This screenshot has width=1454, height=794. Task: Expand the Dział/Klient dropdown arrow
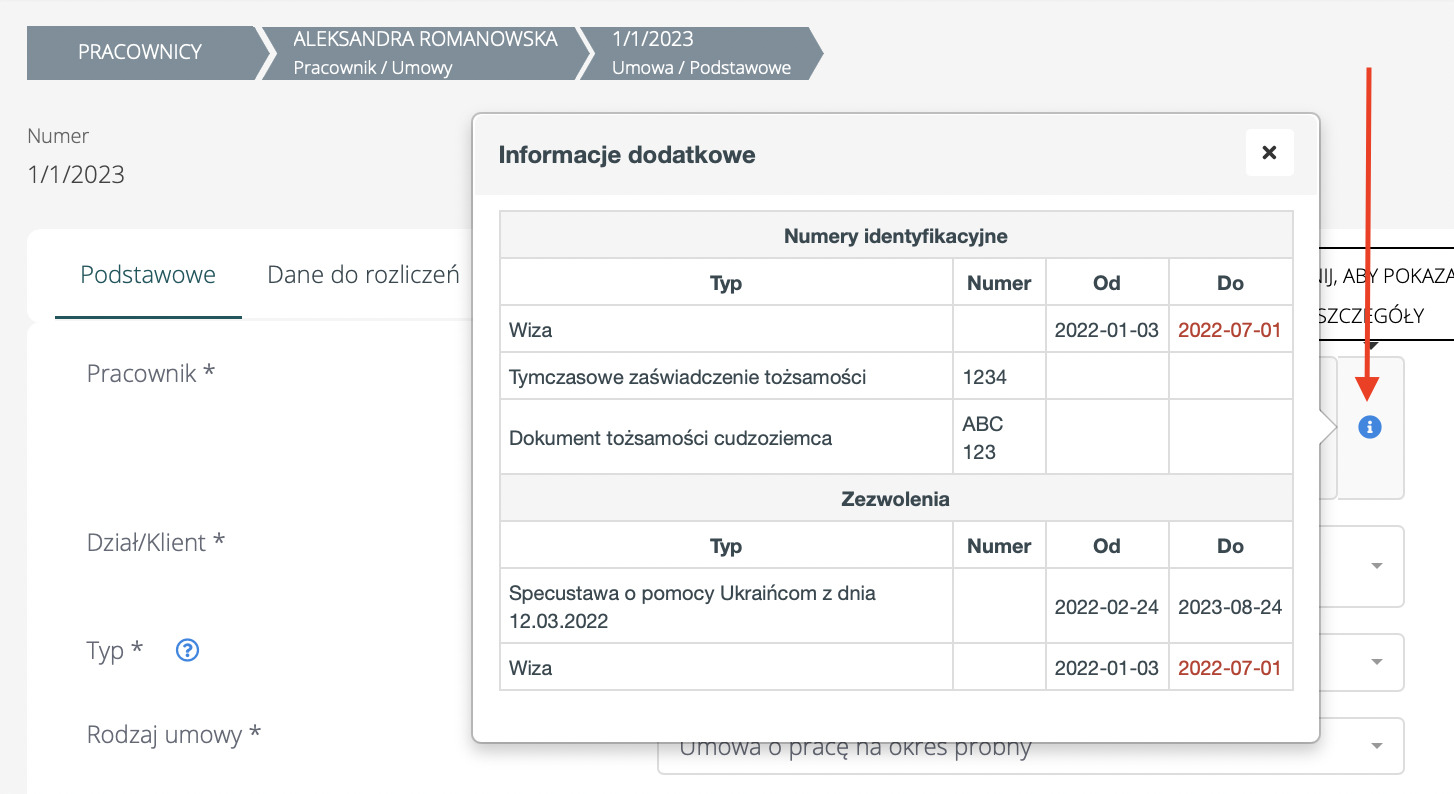(1376, 566)
